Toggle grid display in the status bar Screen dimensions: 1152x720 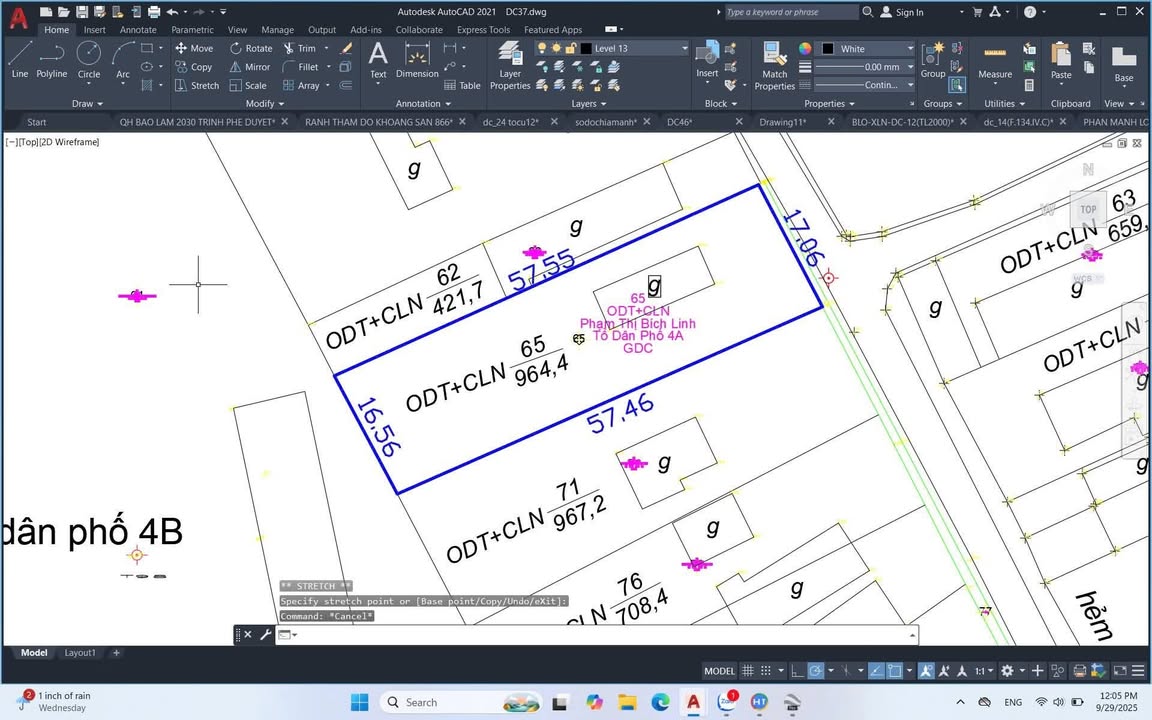747,670
